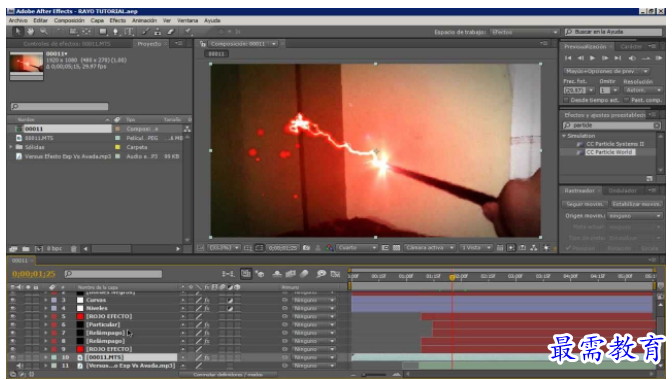Select the Zoom magnifier tool

pyautogui.click(x=43, y=32)
